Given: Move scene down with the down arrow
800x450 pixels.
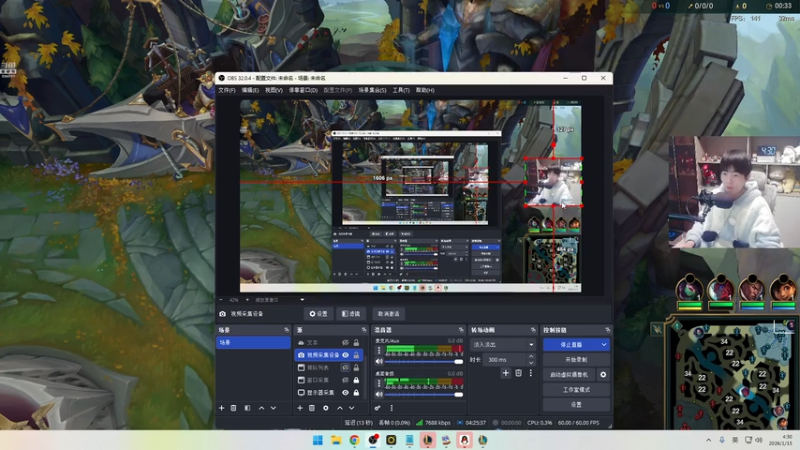Looking at the screenshot, I should click(273, 408).
